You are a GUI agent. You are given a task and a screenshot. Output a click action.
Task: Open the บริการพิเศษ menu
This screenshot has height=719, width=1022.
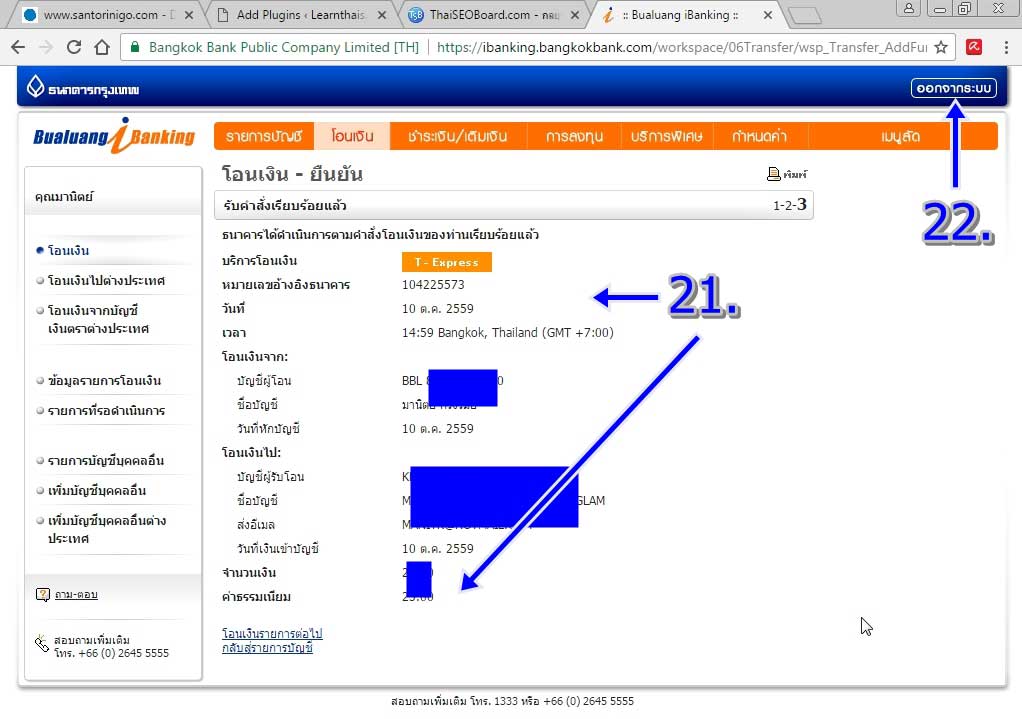click(x=667, y=136)
